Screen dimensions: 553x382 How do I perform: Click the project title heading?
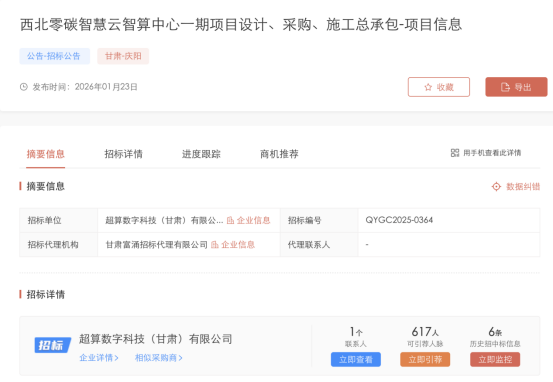point(241,25)
